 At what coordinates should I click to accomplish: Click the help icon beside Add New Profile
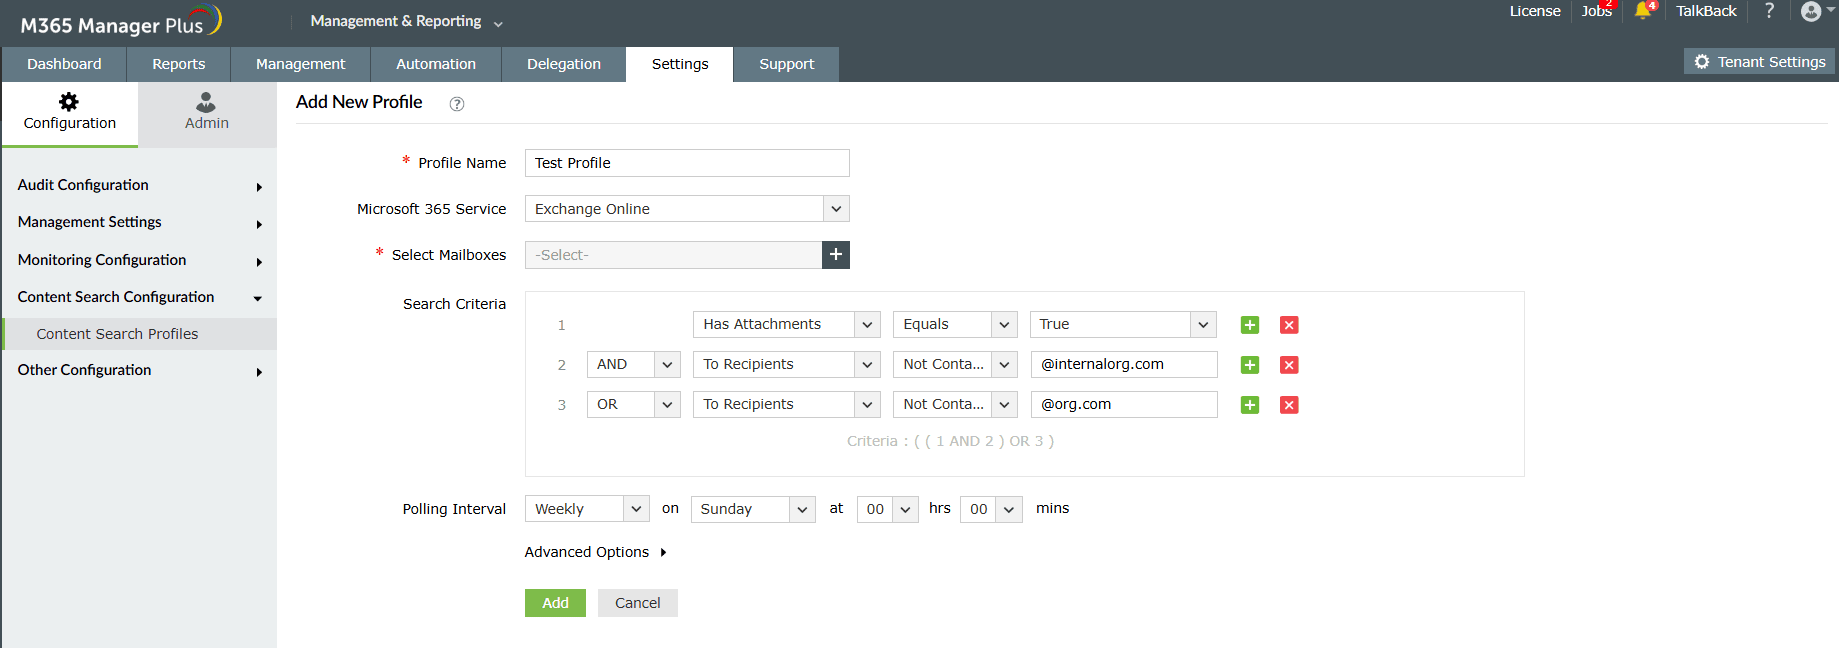pyautogui.click(x=457, y=104)
